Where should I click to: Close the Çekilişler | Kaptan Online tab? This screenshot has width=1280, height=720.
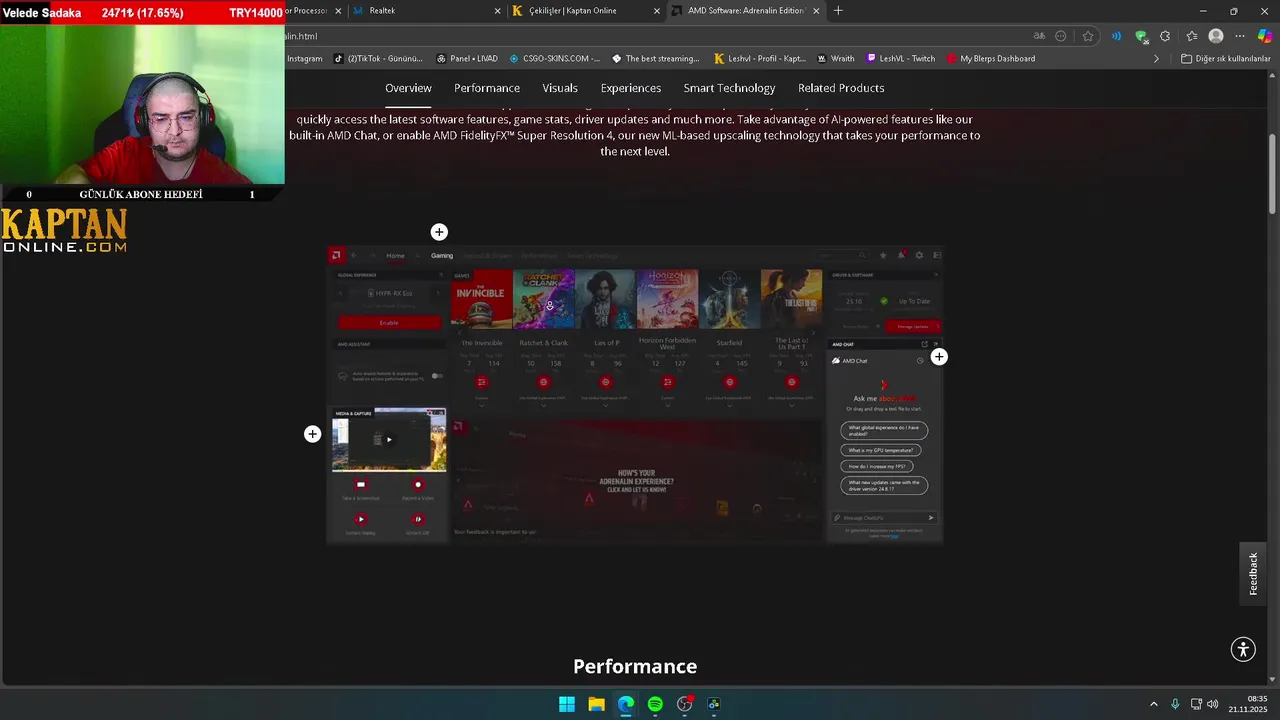click(657, 11)
